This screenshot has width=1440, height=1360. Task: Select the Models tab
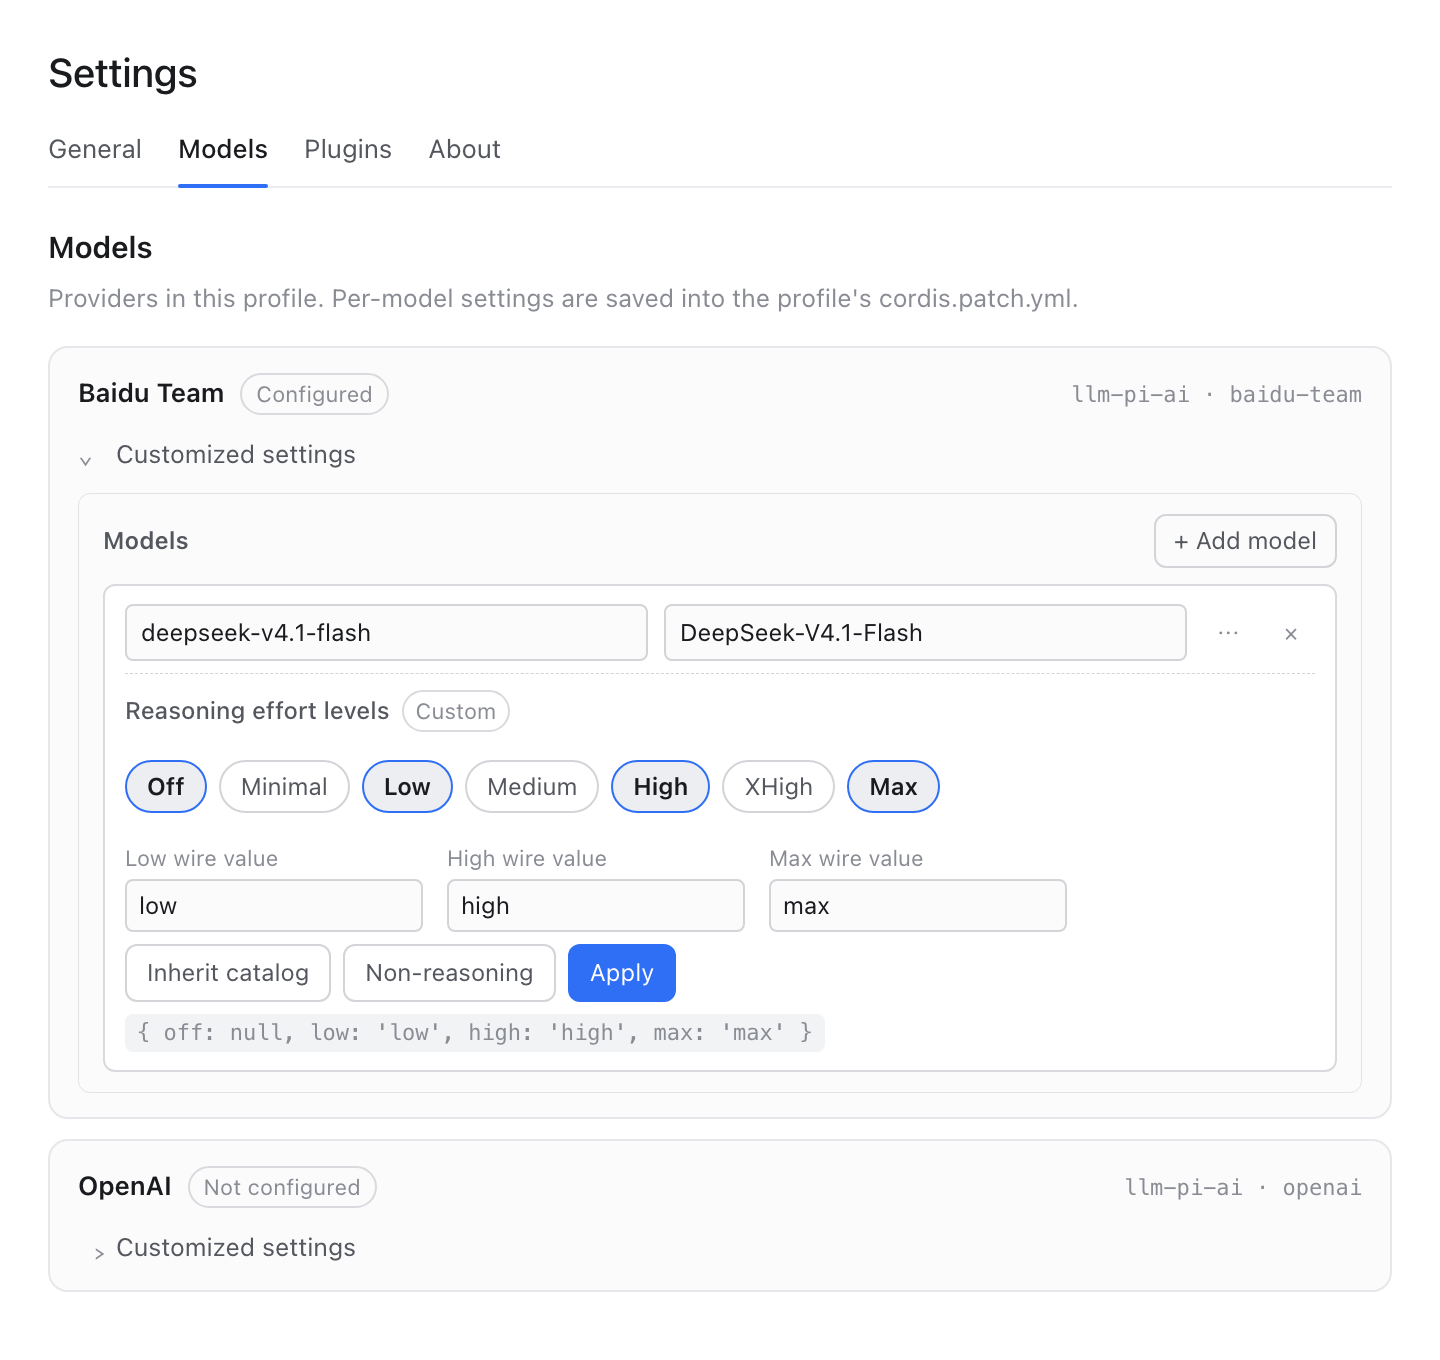point(223,149)
